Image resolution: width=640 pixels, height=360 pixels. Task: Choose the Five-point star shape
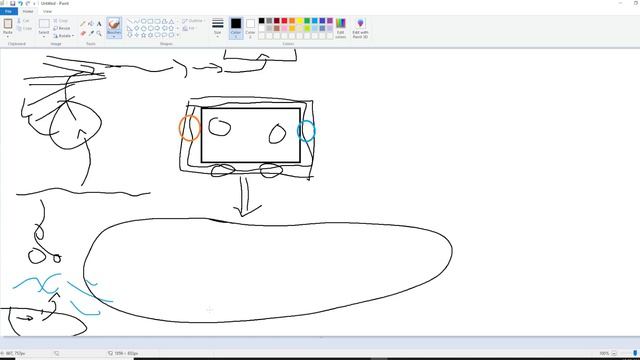[x=144, y=36]
